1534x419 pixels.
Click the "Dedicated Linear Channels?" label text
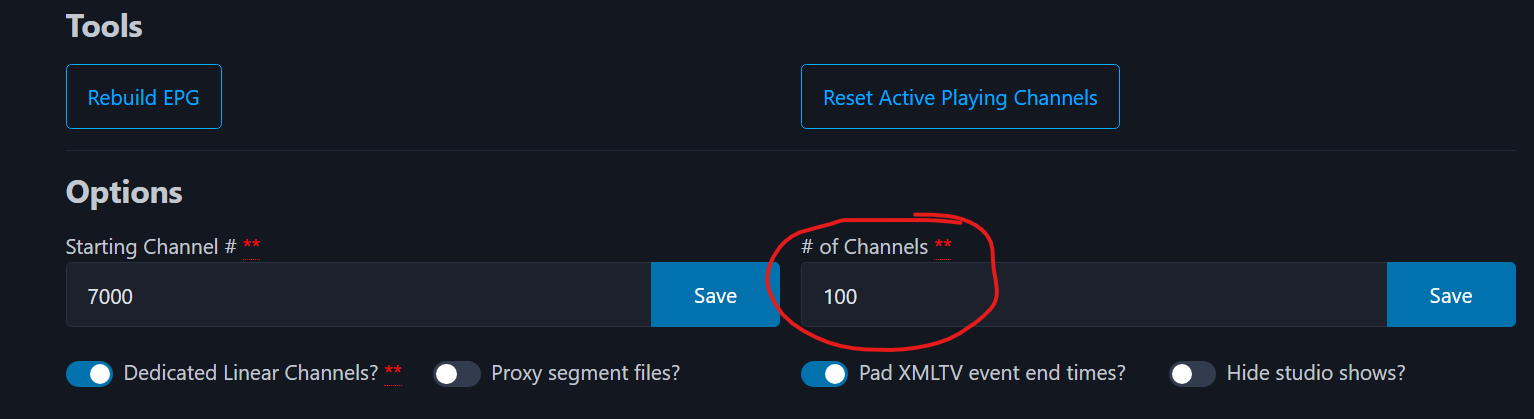click(x=251, y=374)
